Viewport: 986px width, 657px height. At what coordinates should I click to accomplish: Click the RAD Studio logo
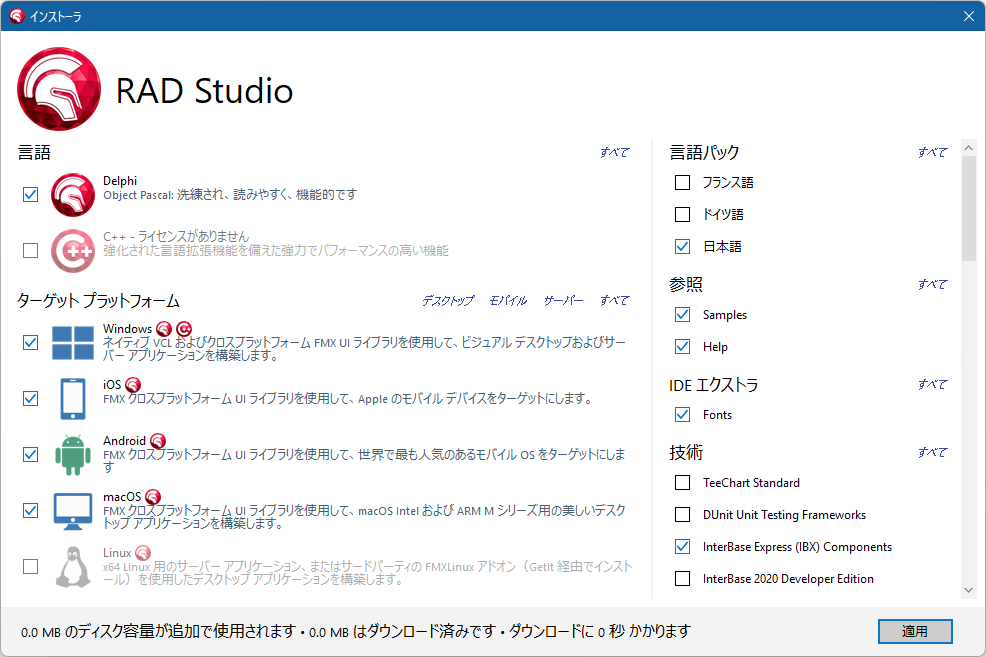pos(59,89)
